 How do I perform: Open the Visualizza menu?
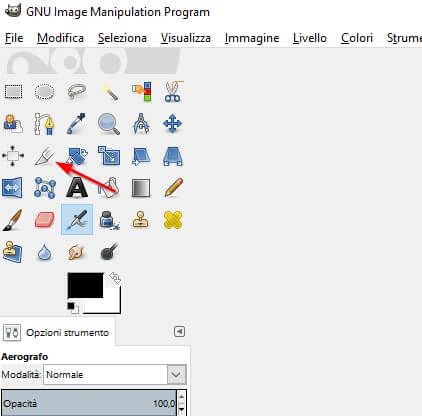pyautogui.click(x=185, y=38)
